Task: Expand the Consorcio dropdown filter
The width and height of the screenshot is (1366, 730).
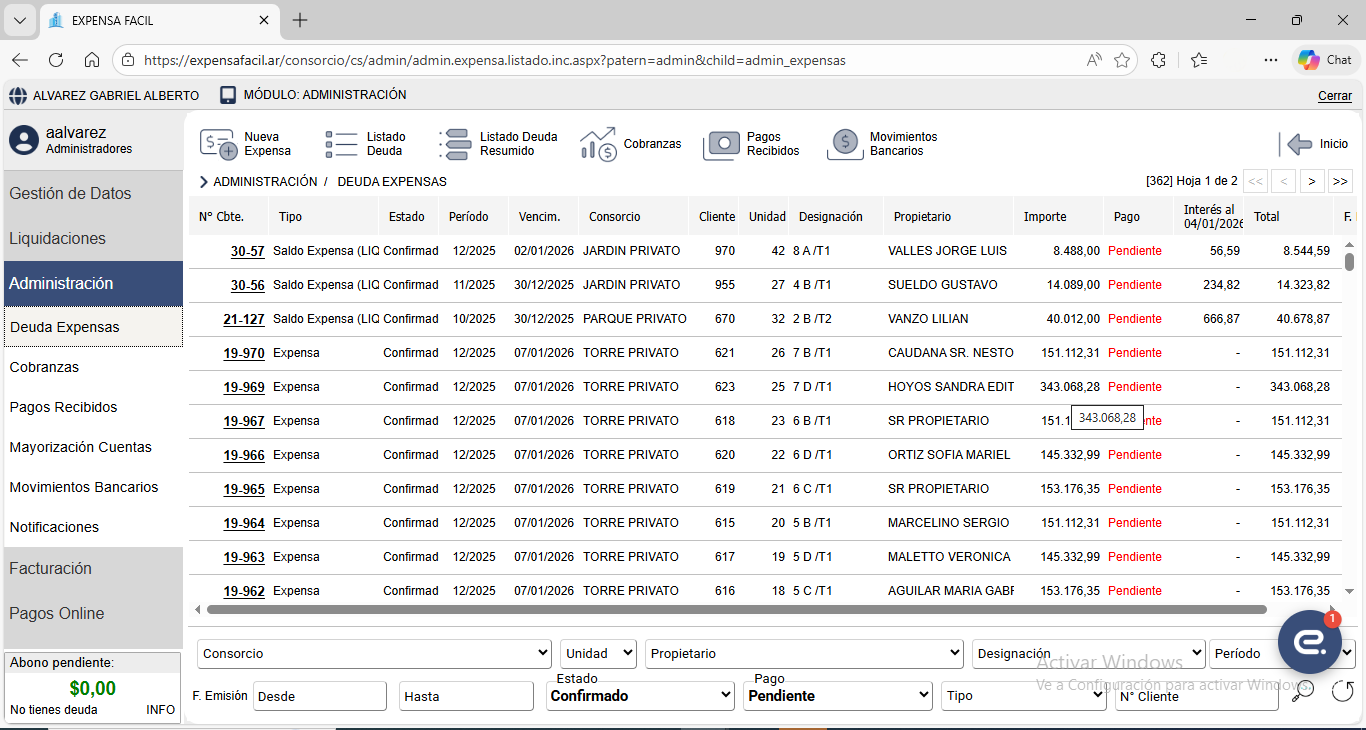Action: tap(374, 654)
